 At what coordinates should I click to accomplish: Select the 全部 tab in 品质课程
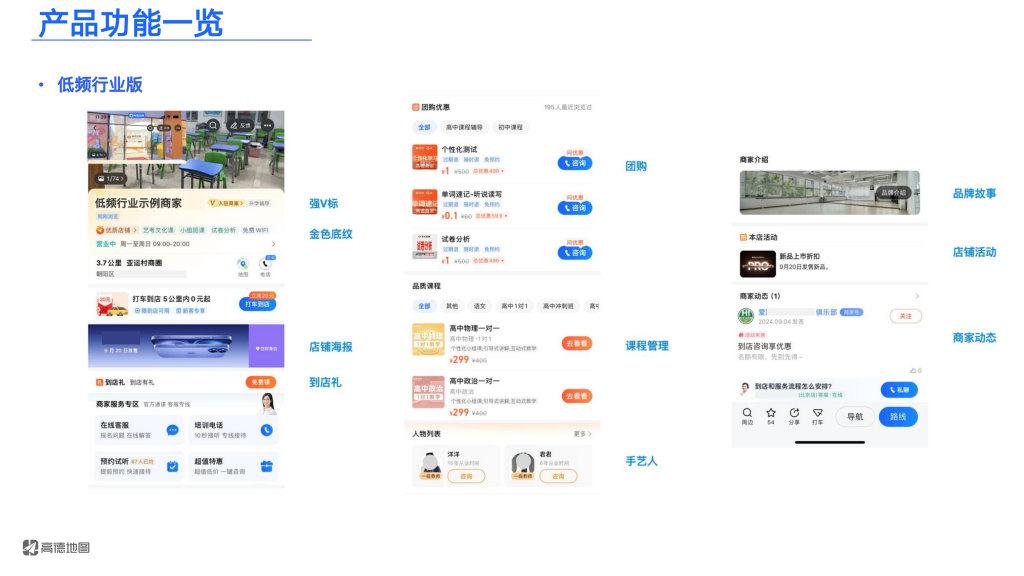(424, 306)
